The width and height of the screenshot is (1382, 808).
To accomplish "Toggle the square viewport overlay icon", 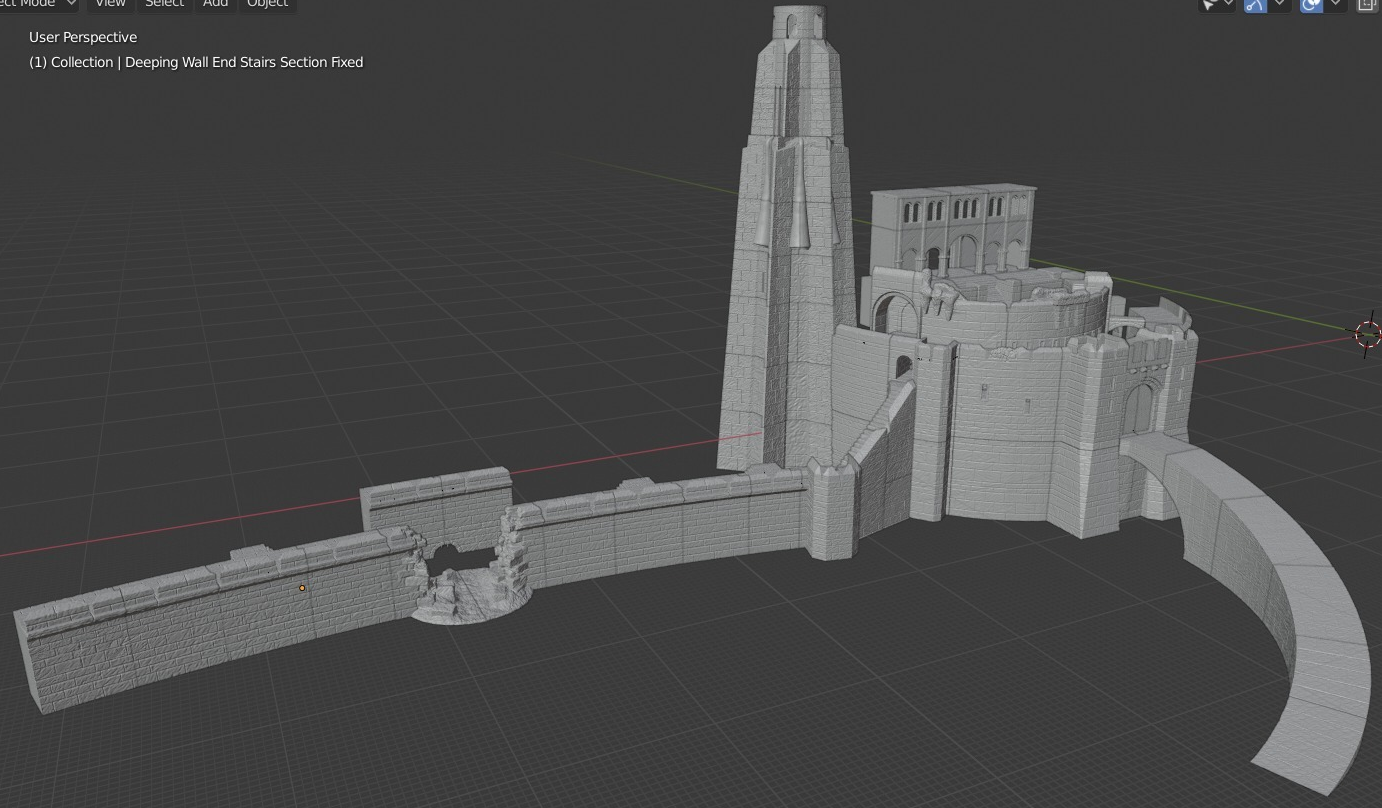I will [x=1367, y=5].
